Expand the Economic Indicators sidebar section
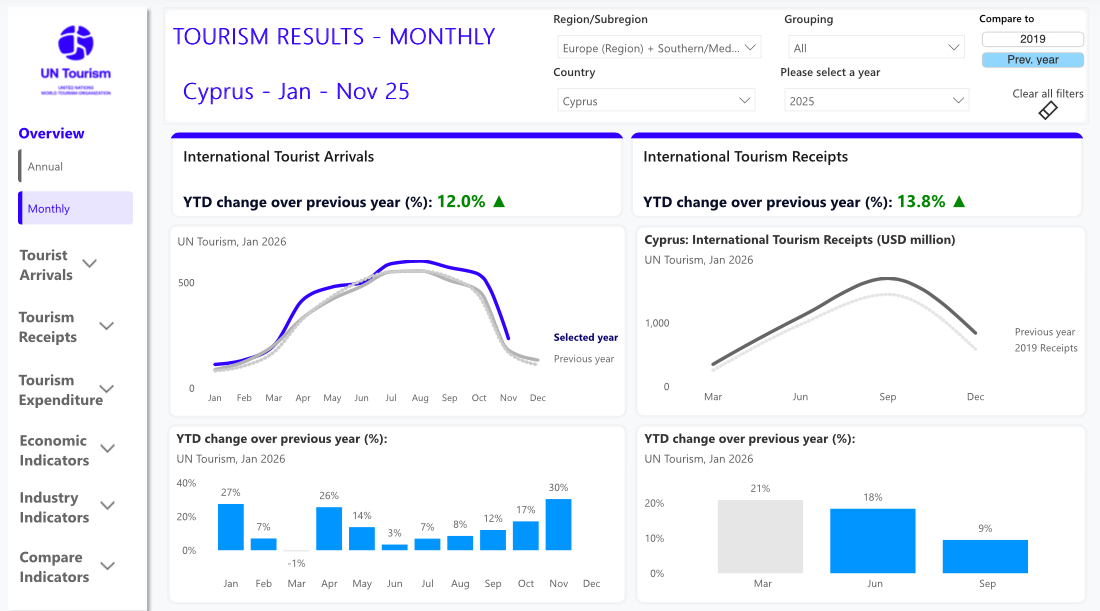Screen dimensions: 1100x611 point(106,449)
